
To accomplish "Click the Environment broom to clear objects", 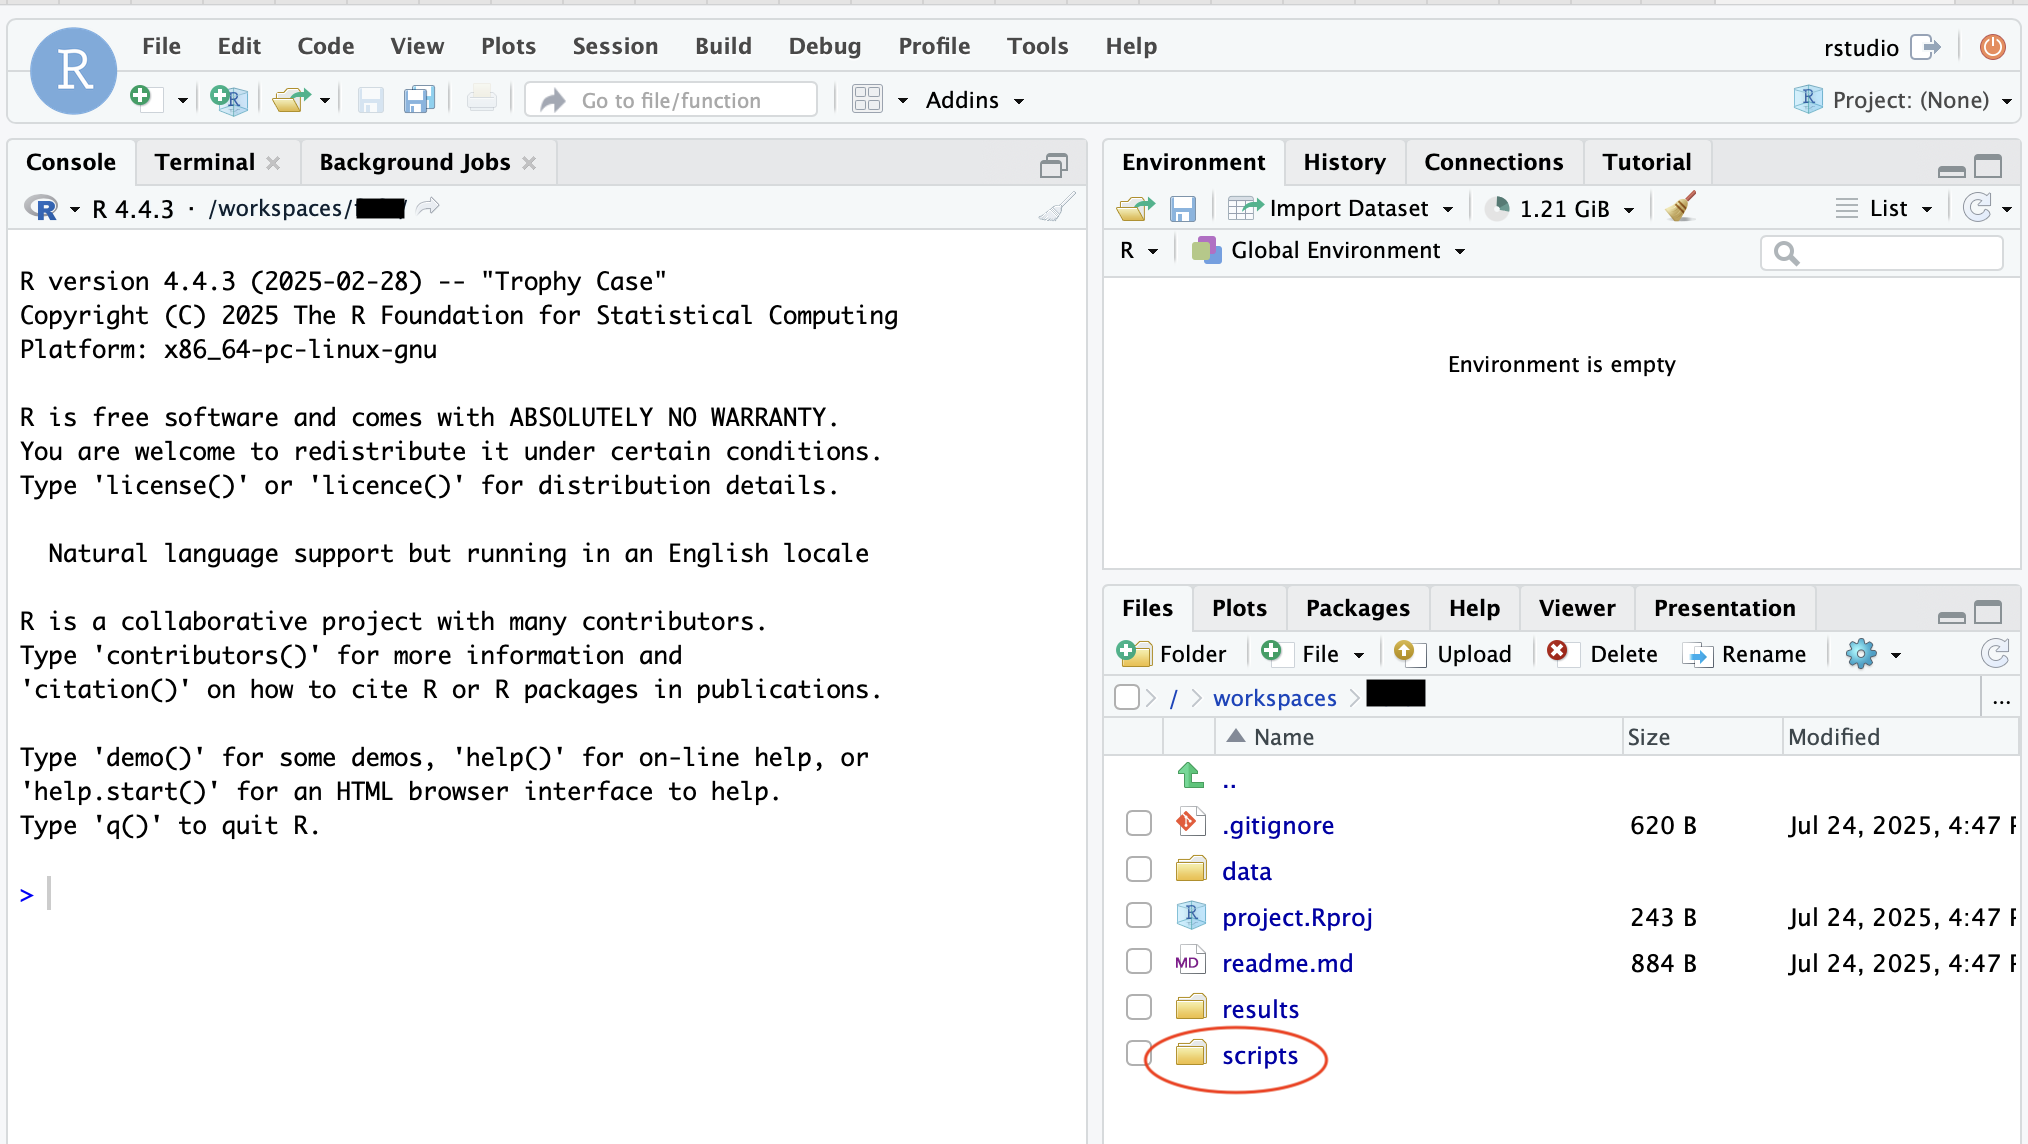I will pos(1681,207).
